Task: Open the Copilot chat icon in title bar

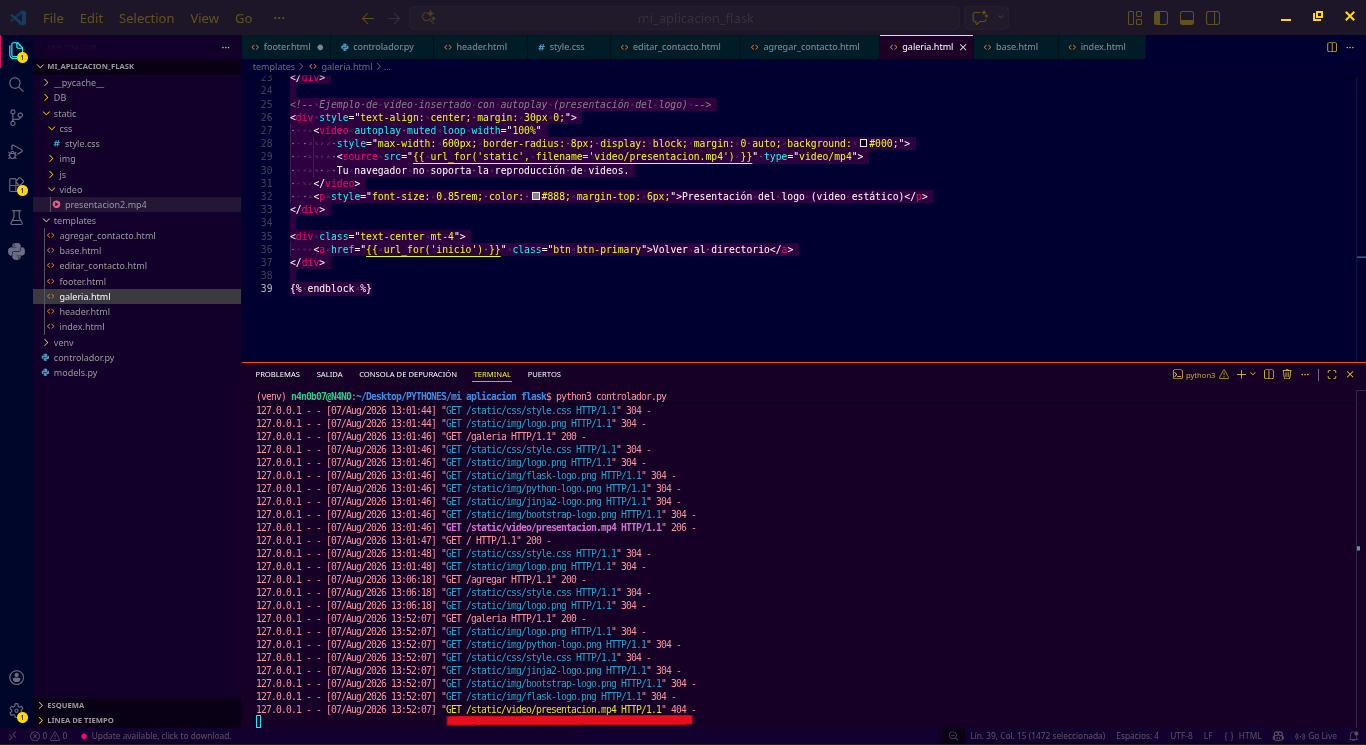Action: [979, 18]
